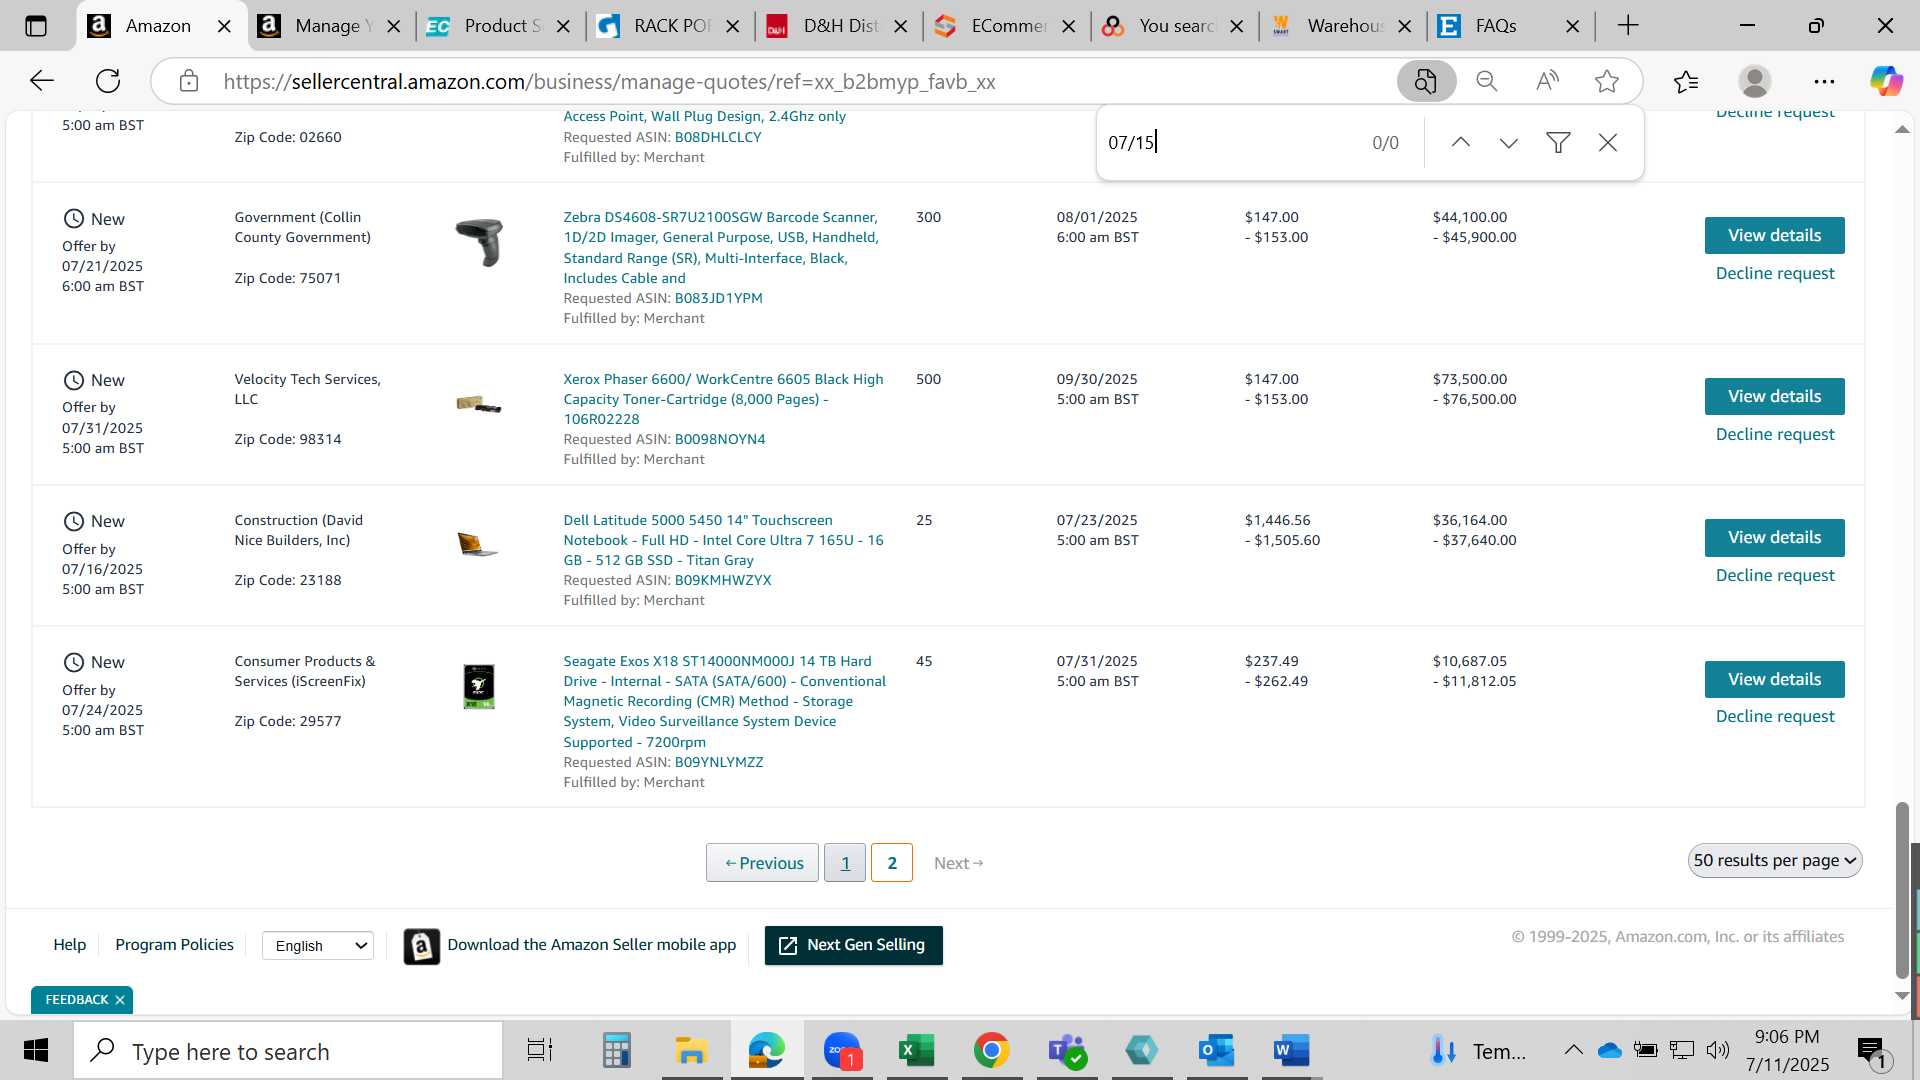Click the browser back arrow
This screenshot has width=1920, height=1080.
[x=41, y=81]
